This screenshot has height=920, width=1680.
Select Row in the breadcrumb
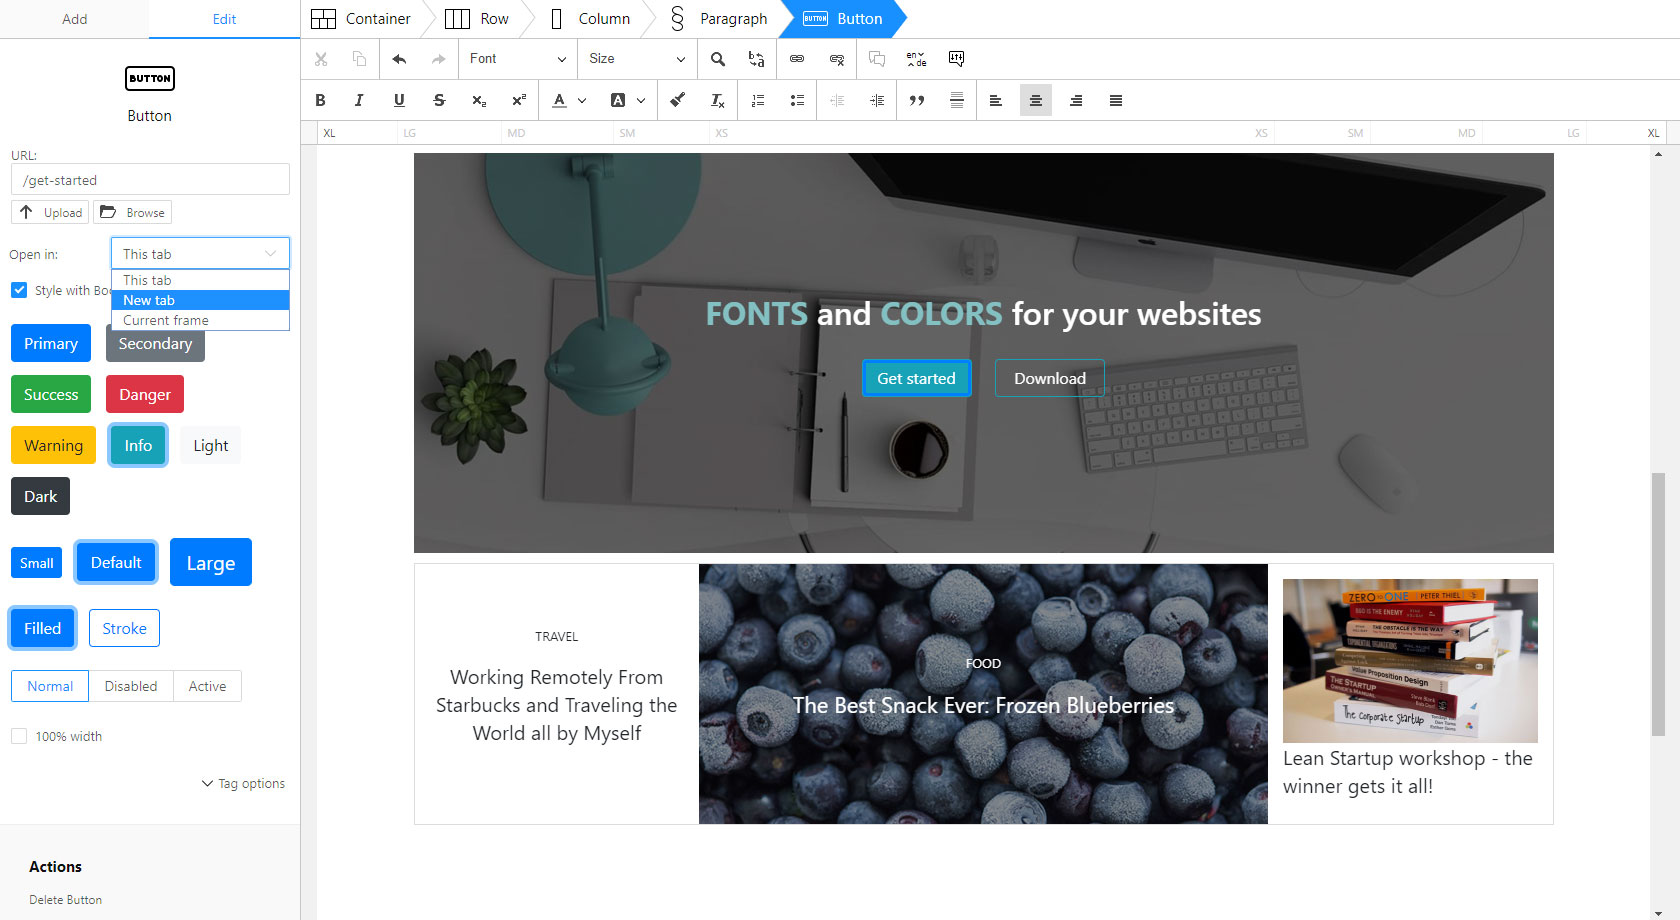(477, 19)
